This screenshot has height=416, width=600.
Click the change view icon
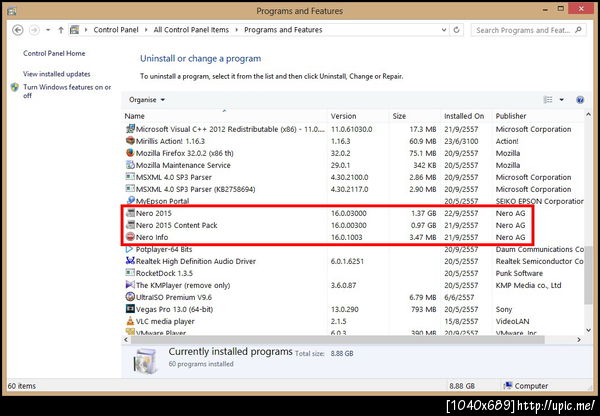point(548,100)
